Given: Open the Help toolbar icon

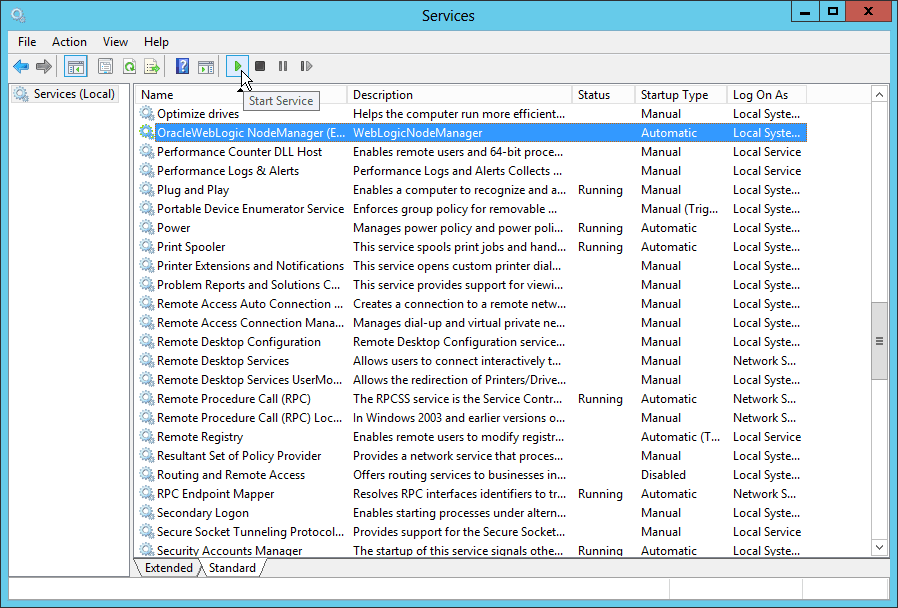Looking at the screenshot, I should [182, 66].
